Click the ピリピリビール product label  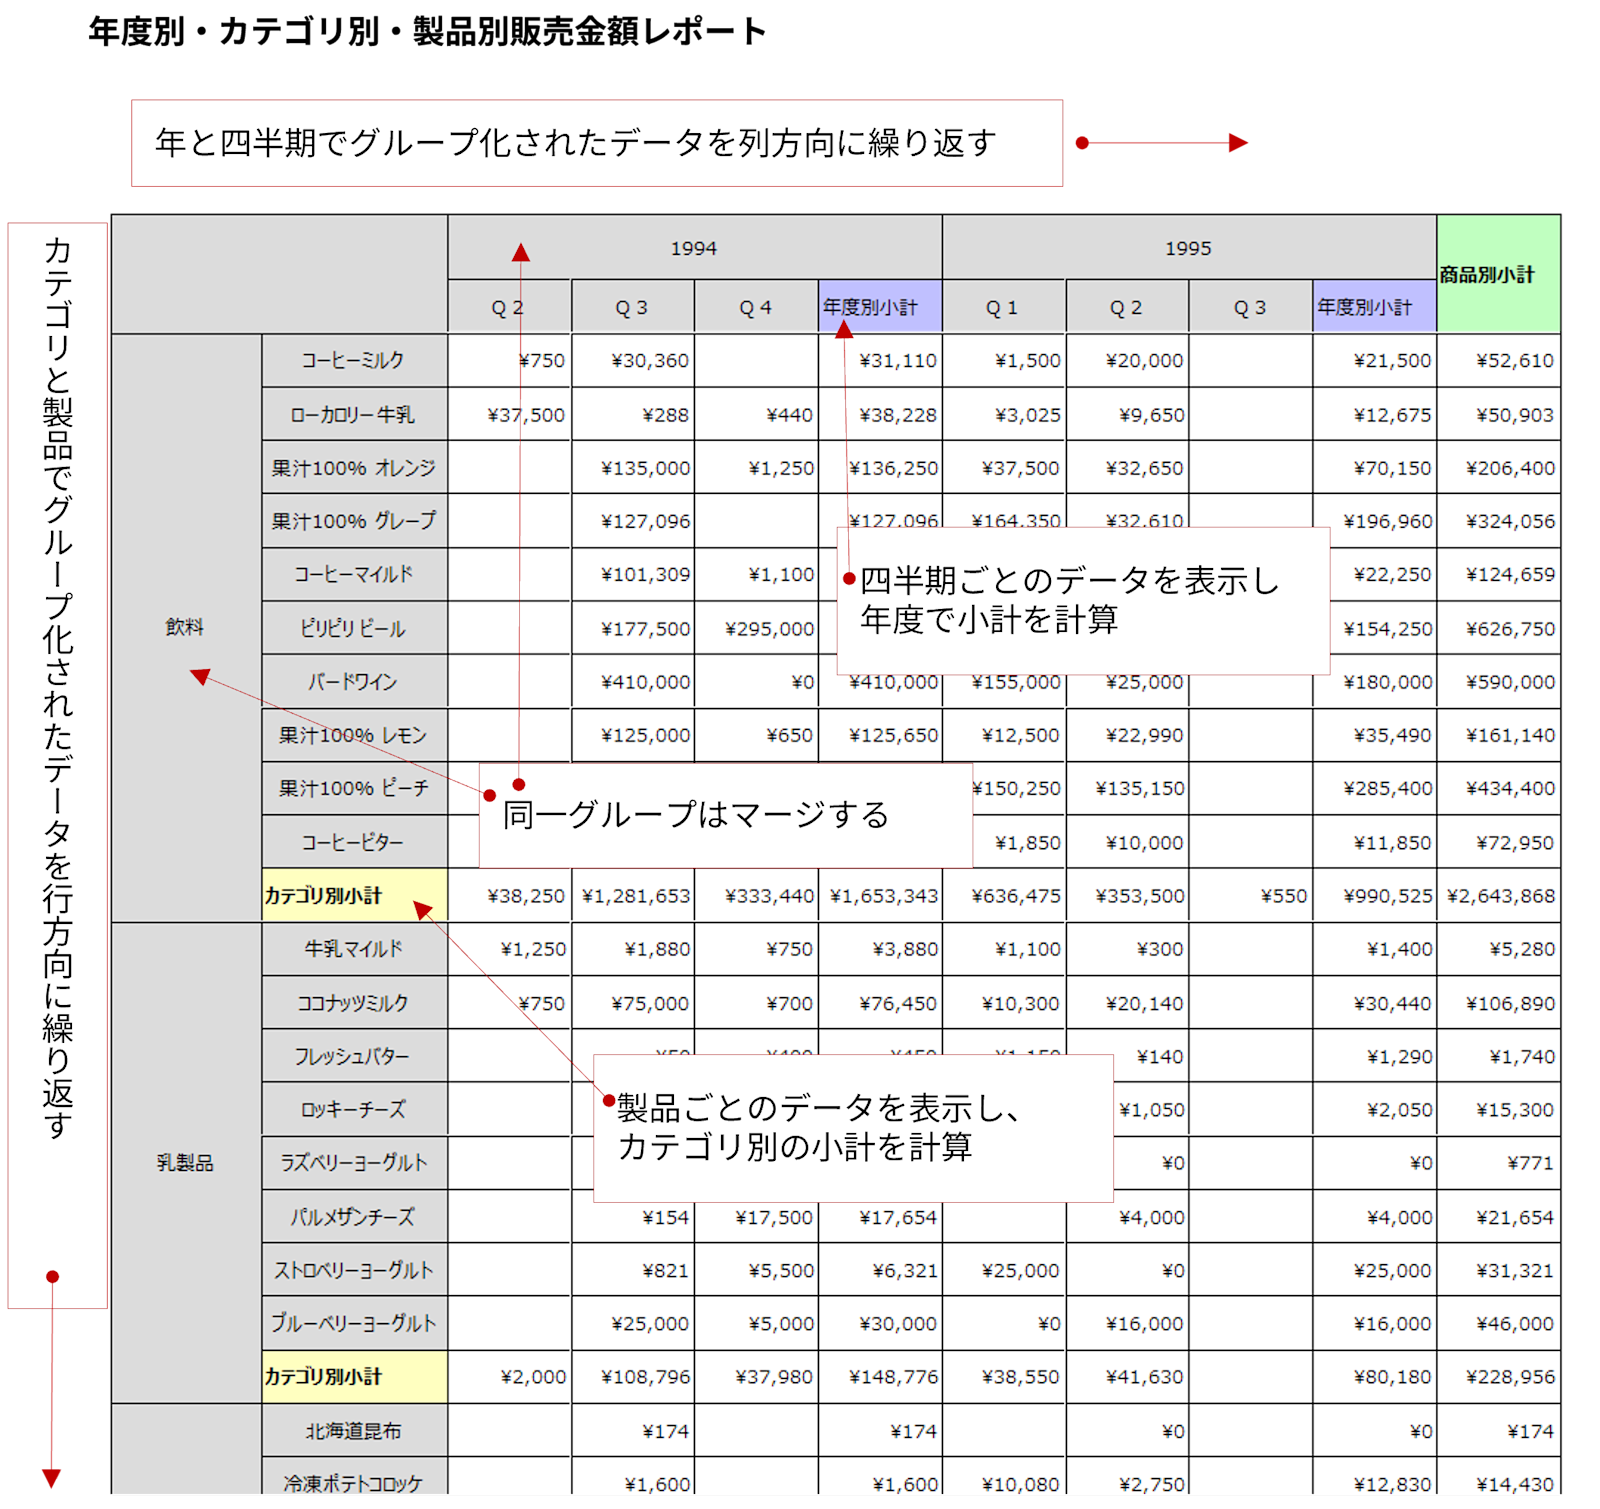(354, 628)
